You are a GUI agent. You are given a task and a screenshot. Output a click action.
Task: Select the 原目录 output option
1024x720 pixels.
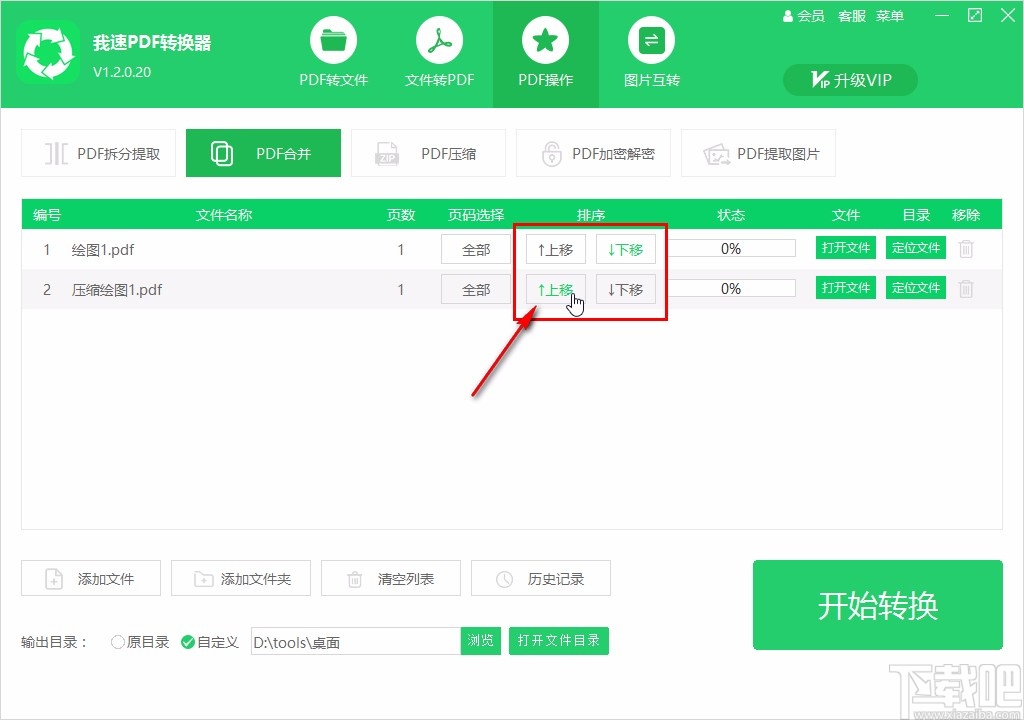point(118,642)
